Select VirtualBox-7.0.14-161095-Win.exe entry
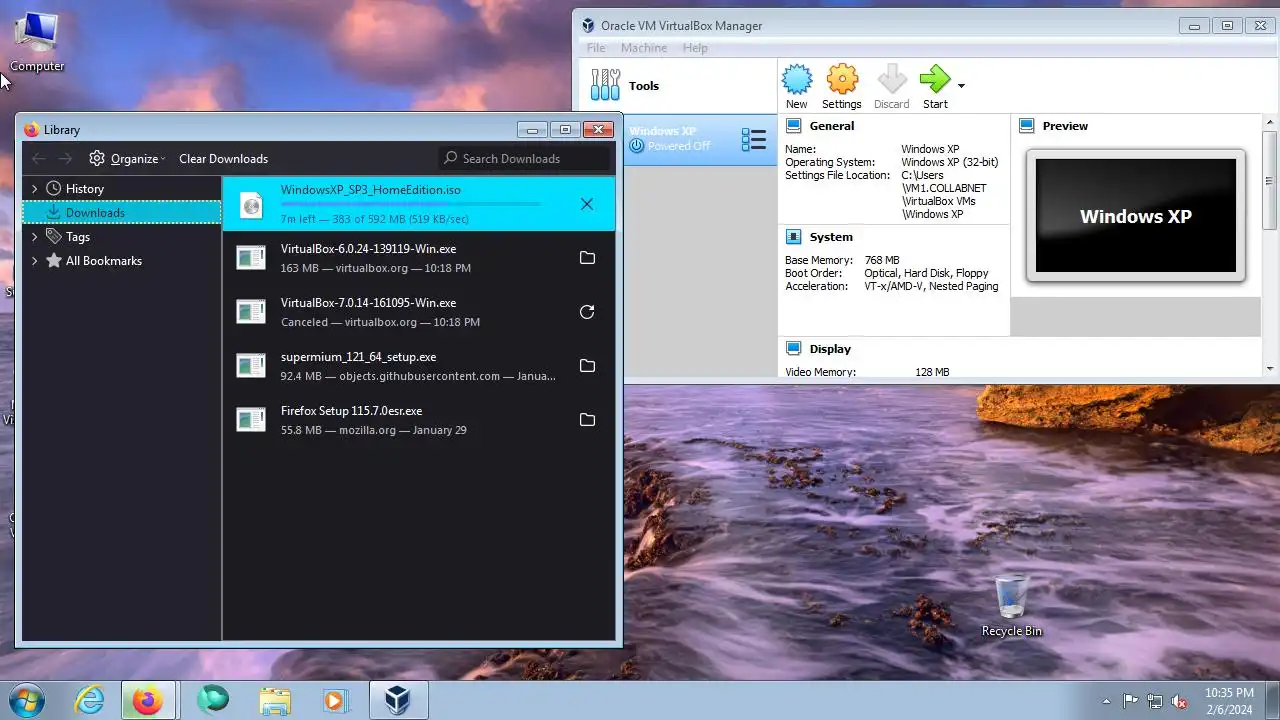Screen dimensions: 1280x720 click(x=419, y=312)
